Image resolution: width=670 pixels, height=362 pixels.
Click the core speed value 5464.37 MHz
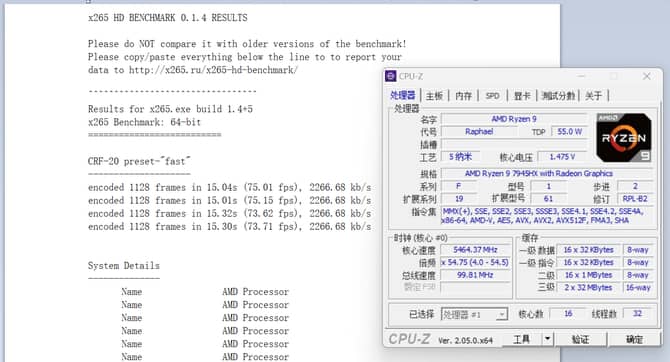[475, 250]
